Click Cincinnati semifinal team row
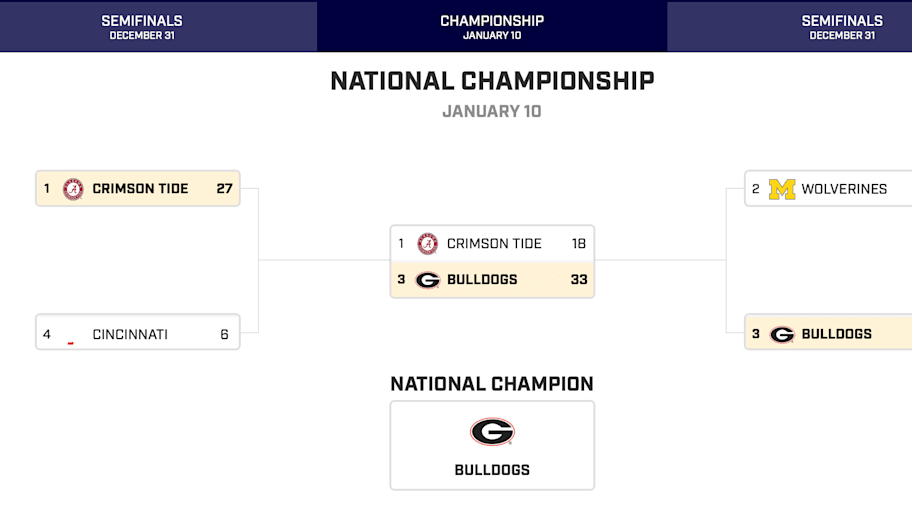This screenshot has height=513, width=912. point(138,334)
